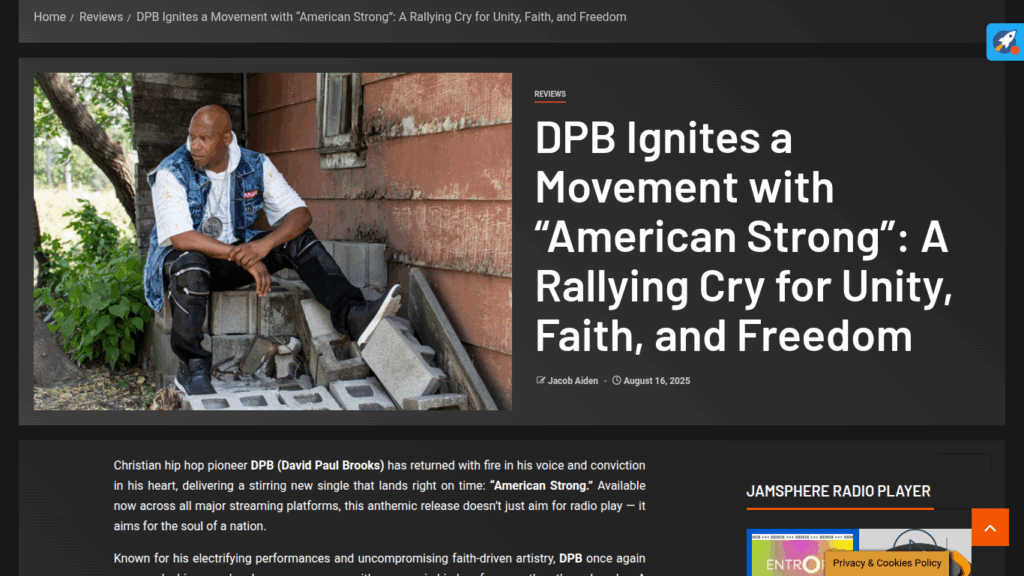Click the featured photo of DPB
The image size is (1024, 576).
pos(273,241)
